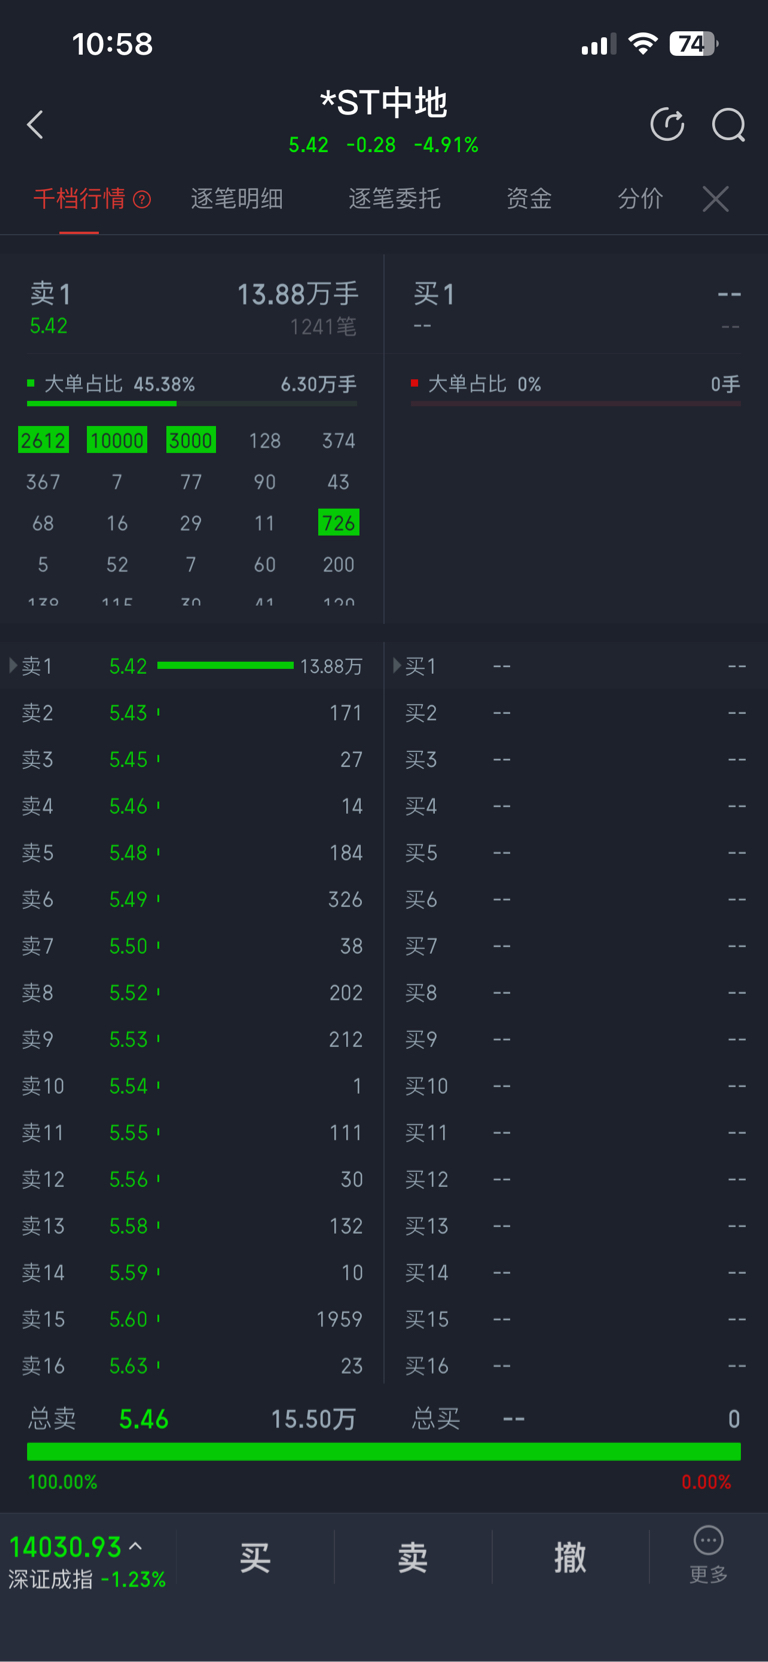Tap the 总卖 average price 5.46
Screen dimensions: 768x1662
pos(144,1419)
